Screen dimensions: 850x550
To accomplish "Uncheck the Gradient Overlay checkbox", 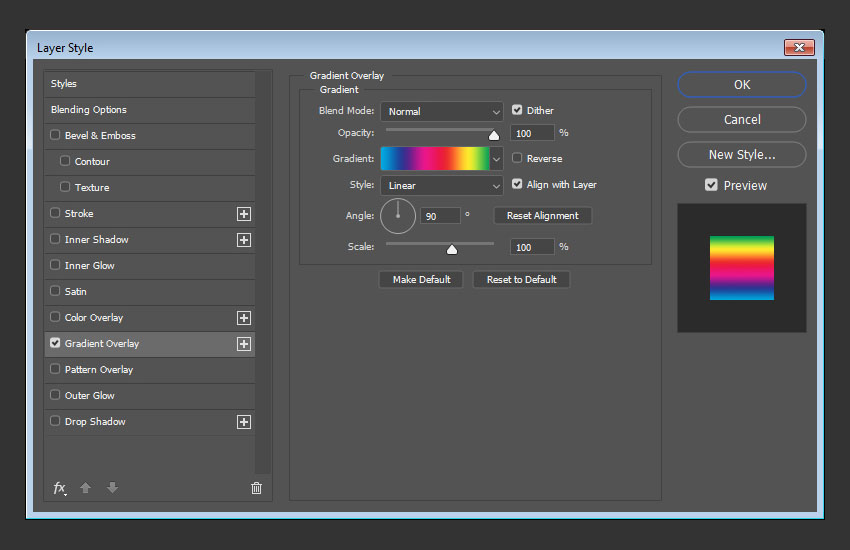I will pos(55,342).
